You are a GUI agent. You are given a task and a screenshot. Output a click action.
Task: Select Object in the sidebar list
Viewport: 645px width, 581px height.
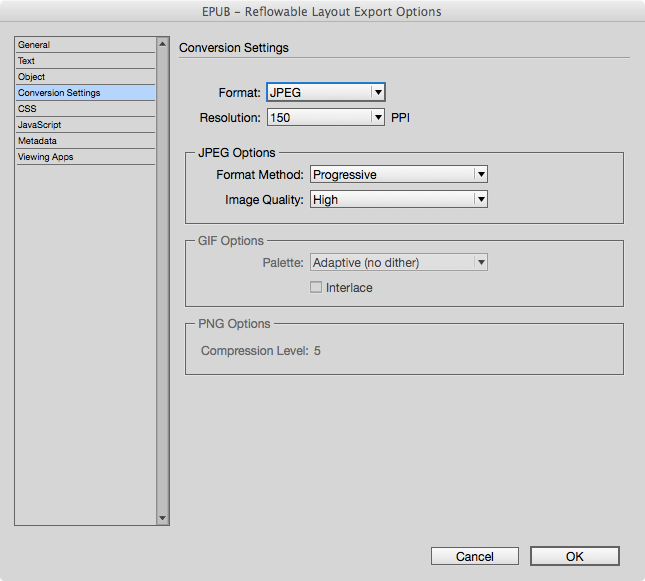(86, 77)
